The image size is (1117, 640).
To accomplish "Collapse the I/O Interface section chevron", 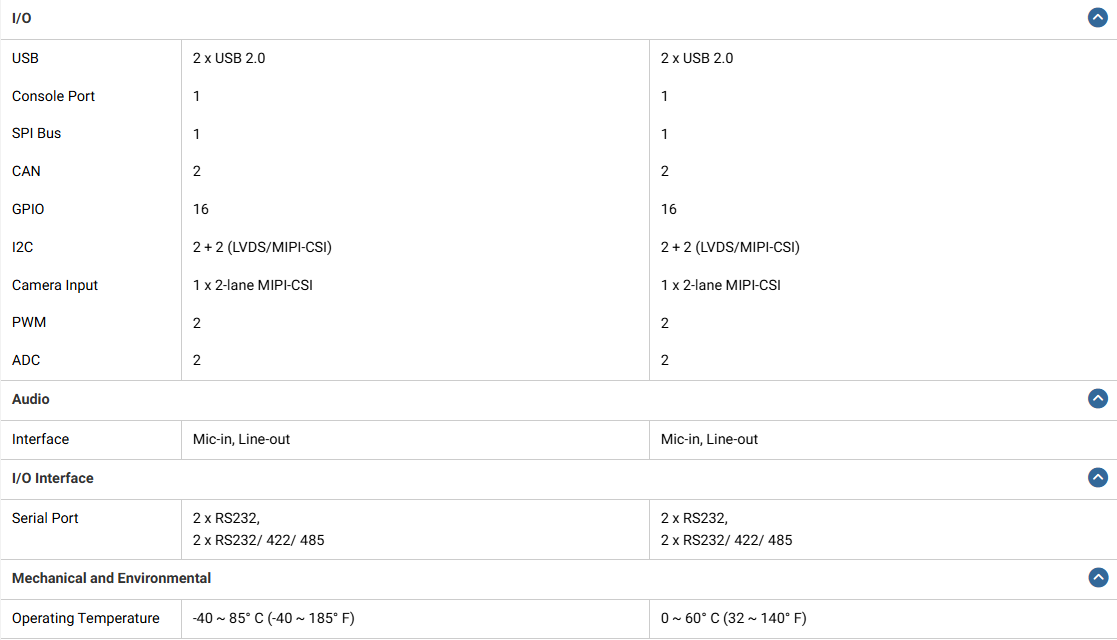I will 1098,478.
